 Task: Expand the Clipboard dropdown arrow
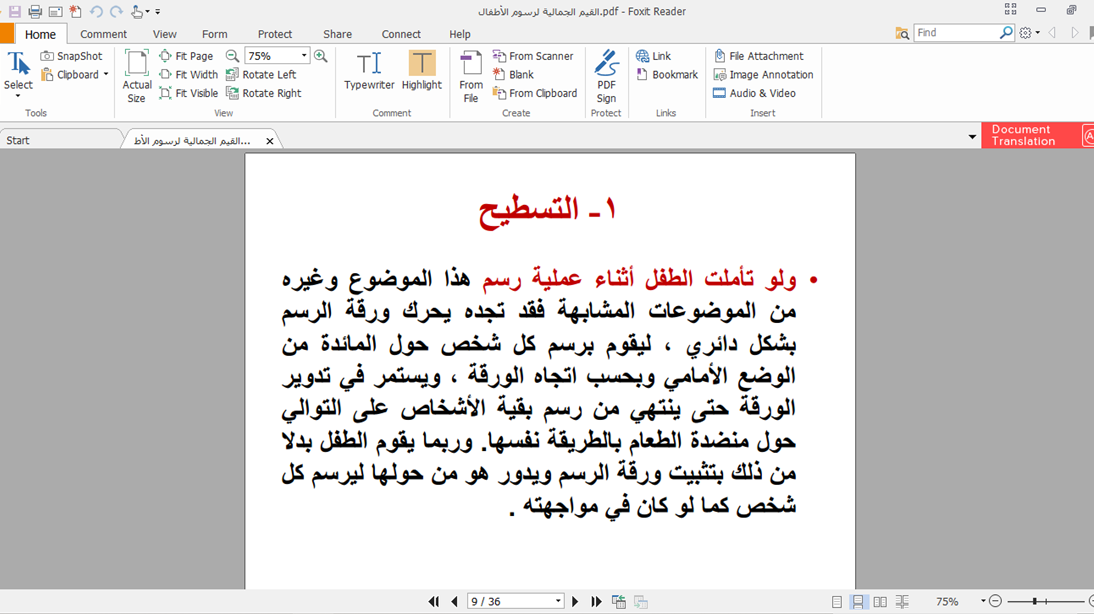coord(106,75)
